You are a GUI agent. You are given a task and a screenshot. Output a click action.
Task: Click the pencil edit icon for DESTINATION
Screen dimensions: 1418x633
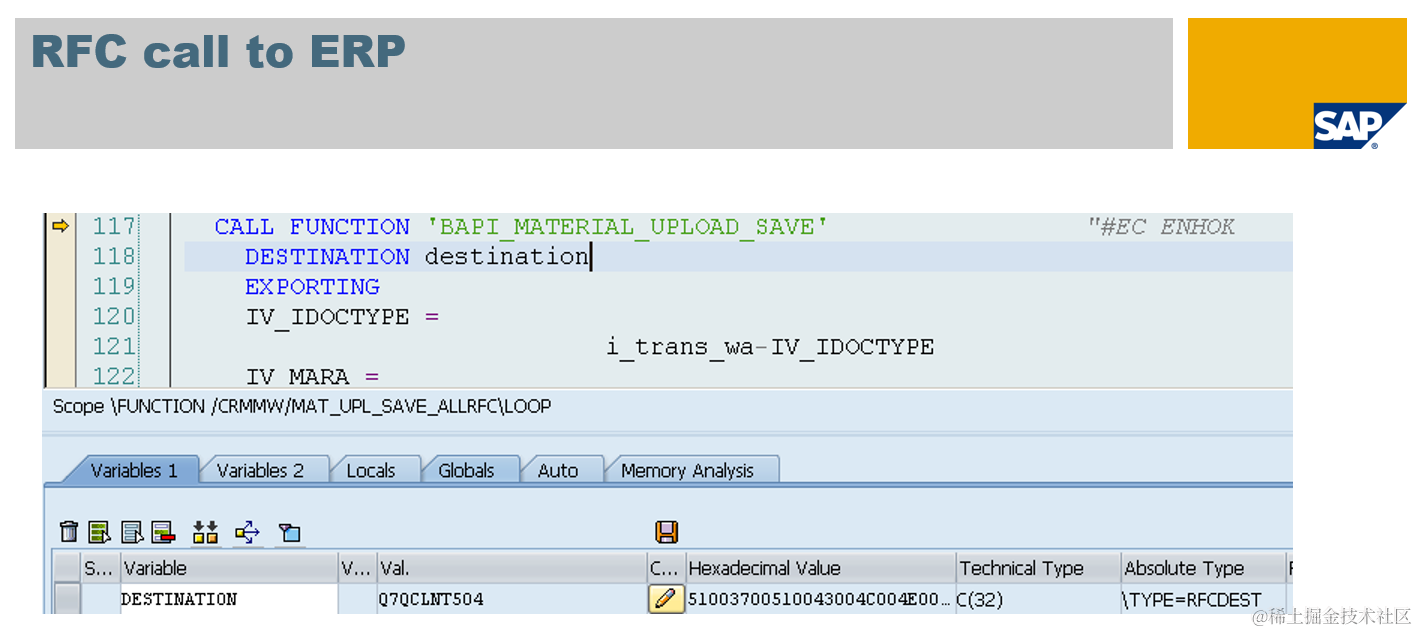pyautogui.click(x=666, y=599)
